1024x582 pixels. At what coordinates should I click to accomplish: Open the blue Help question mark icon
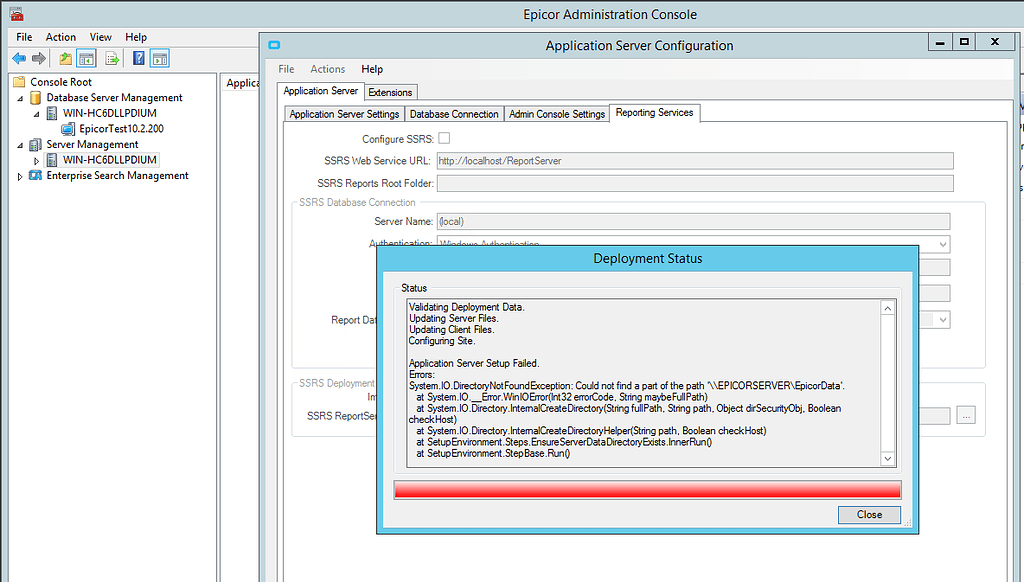pyautogui.click(x=139, y=59)
